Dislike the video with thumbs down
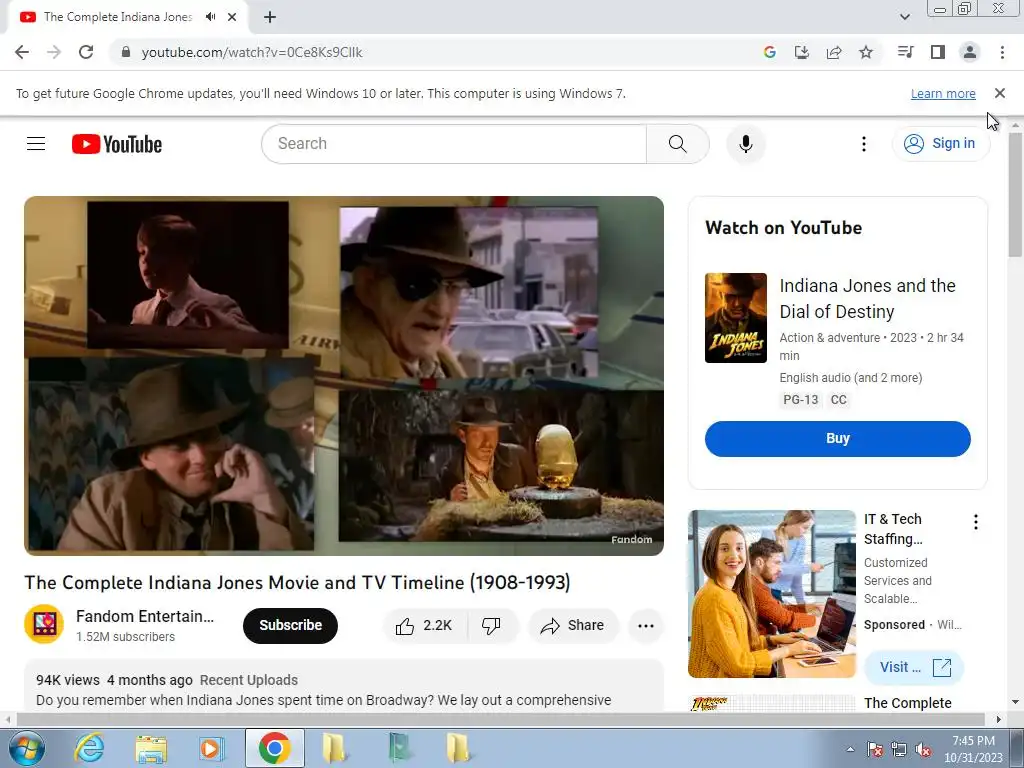The height and width of the screenshot is (768, 1024). coord(492,626)
